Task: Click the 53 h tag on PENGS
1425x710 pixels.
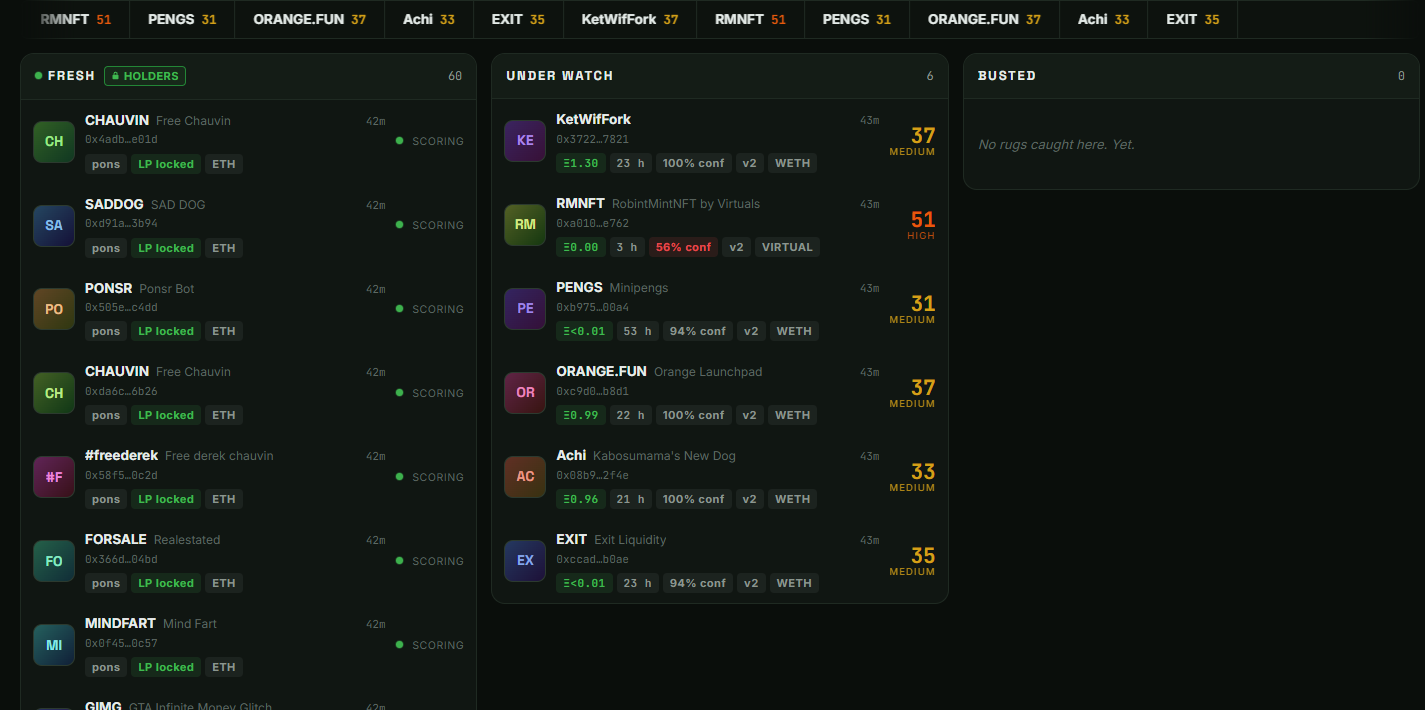Action: (x=637, y=331)
